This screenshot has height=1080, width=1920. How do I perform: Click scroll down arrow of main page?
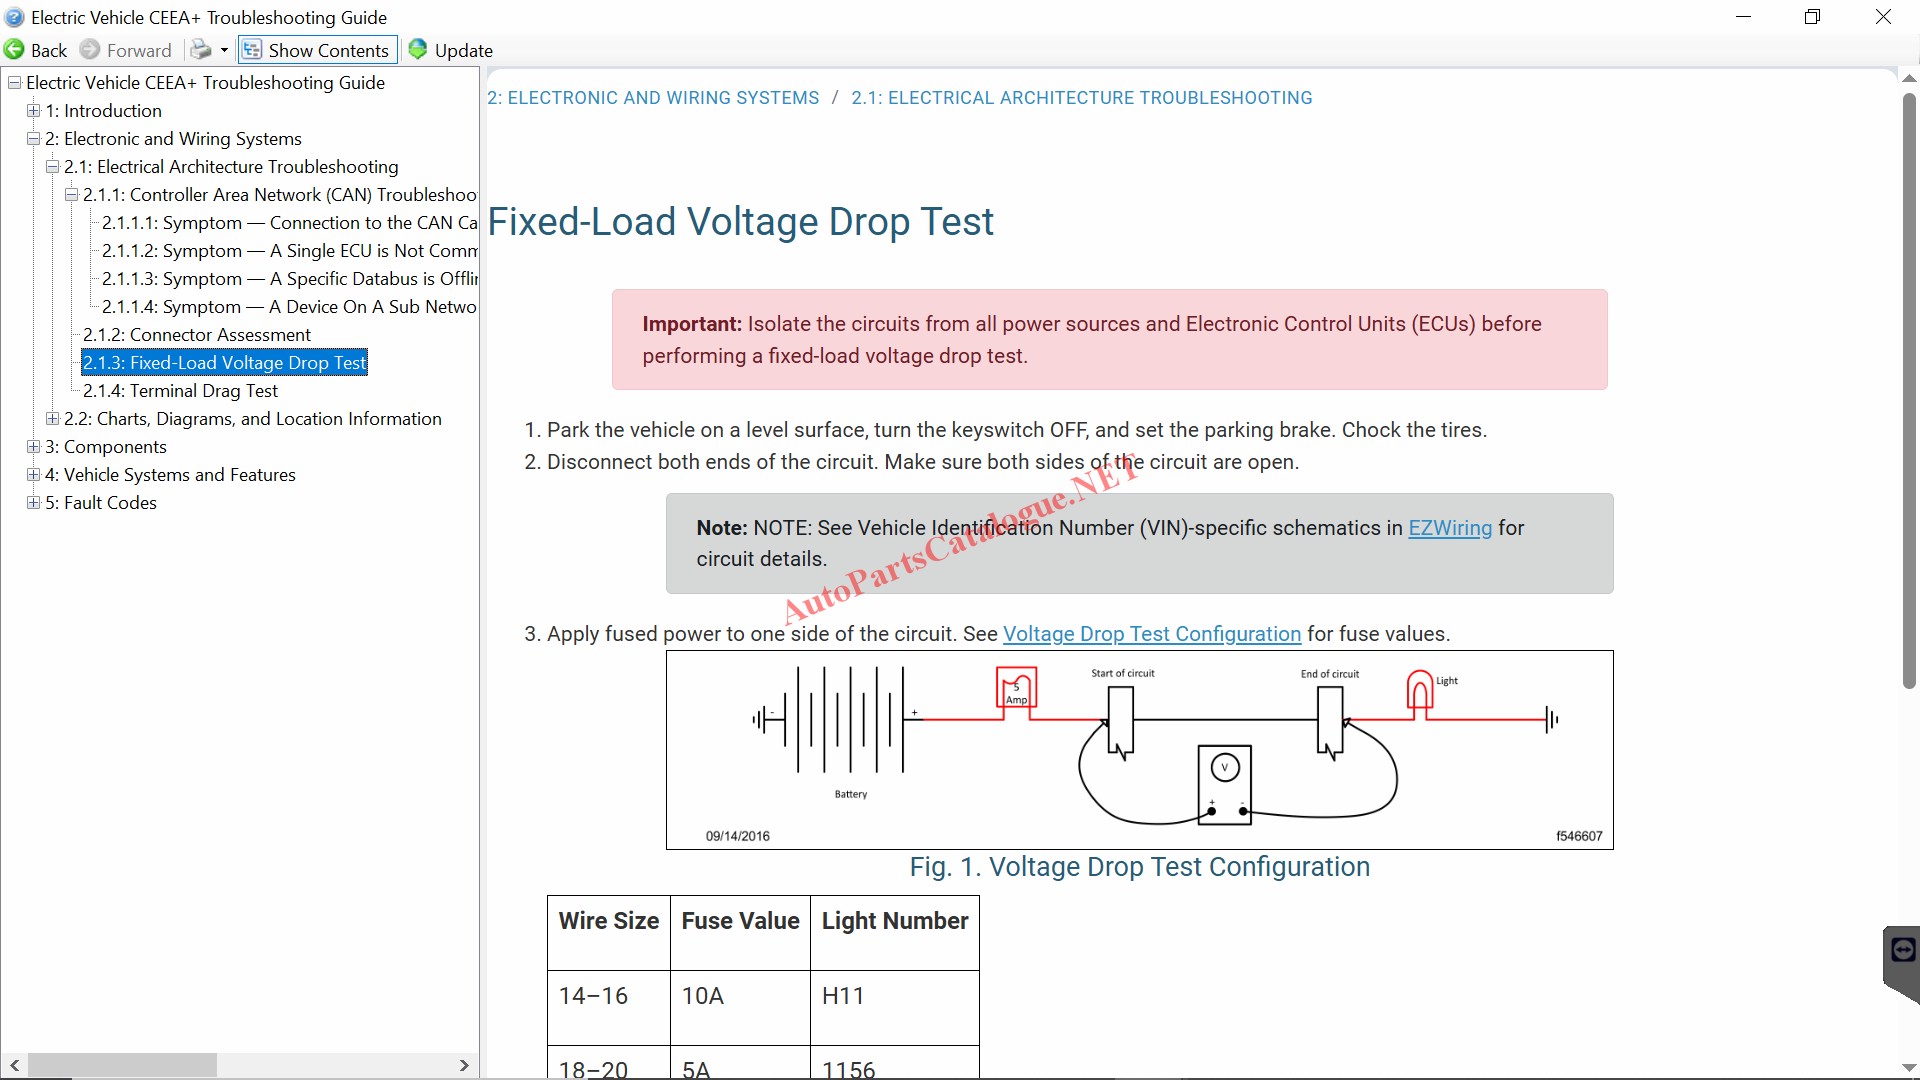click(x=1908, y=1068)
